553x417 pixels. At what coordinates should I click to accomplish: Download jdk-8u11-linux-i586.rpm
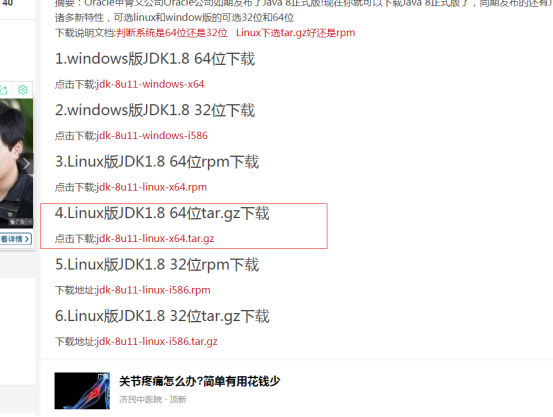click(153, 290)
